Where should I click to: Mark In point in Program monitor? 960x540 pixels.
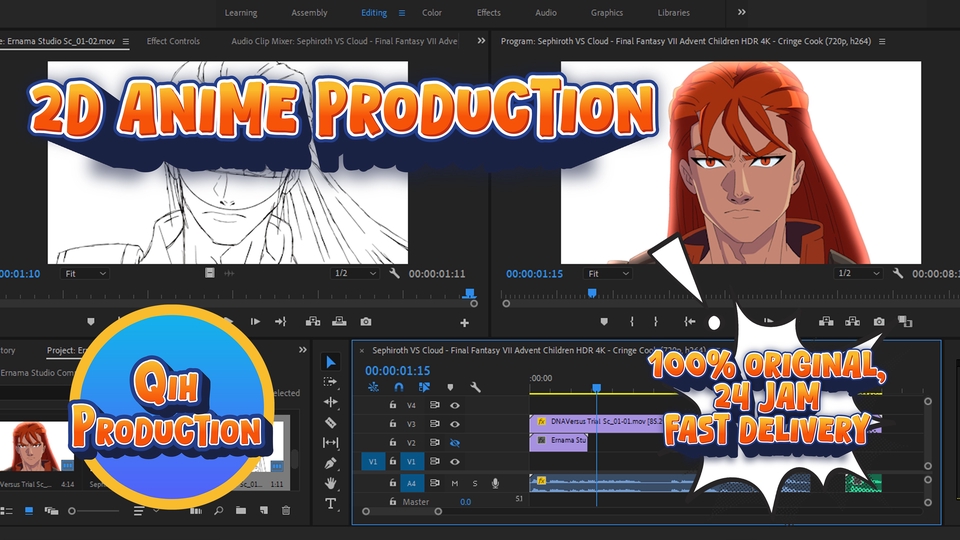631,321
